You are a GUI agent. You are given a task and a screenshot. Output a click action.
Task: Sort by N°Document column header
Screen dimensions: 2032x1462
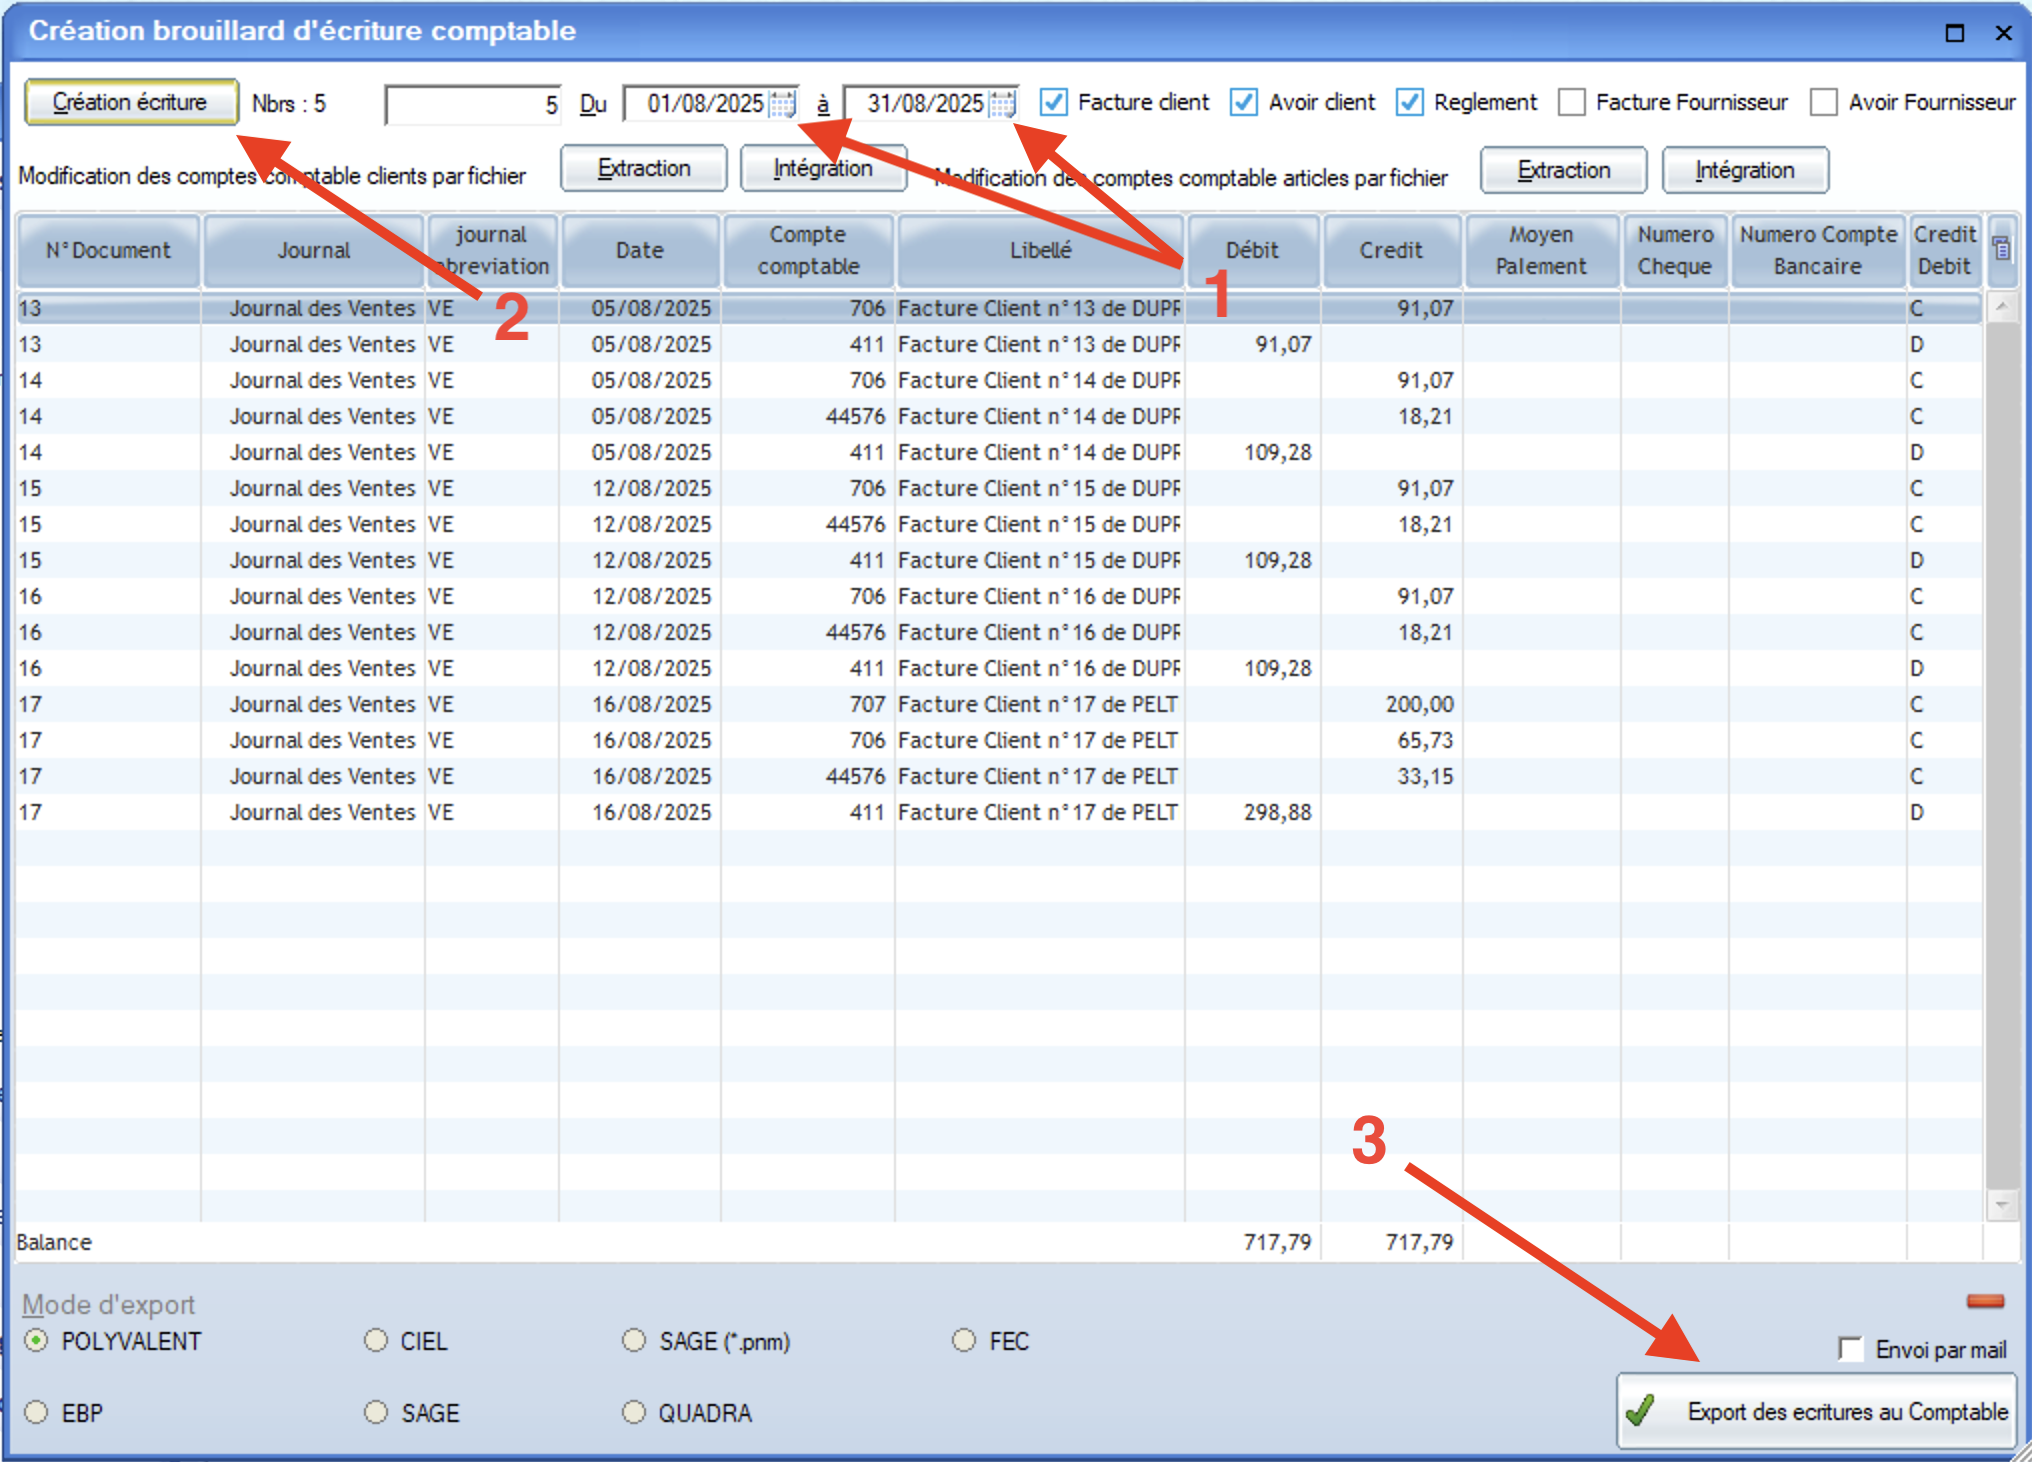click(108, 250)
